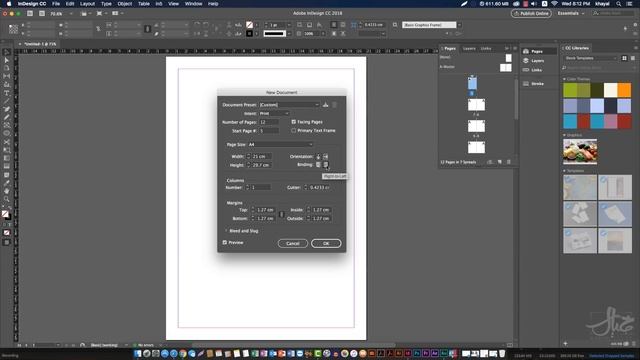The image size is (640, 360).
Task: Click the Publish Online button
Action: [531, 13]
